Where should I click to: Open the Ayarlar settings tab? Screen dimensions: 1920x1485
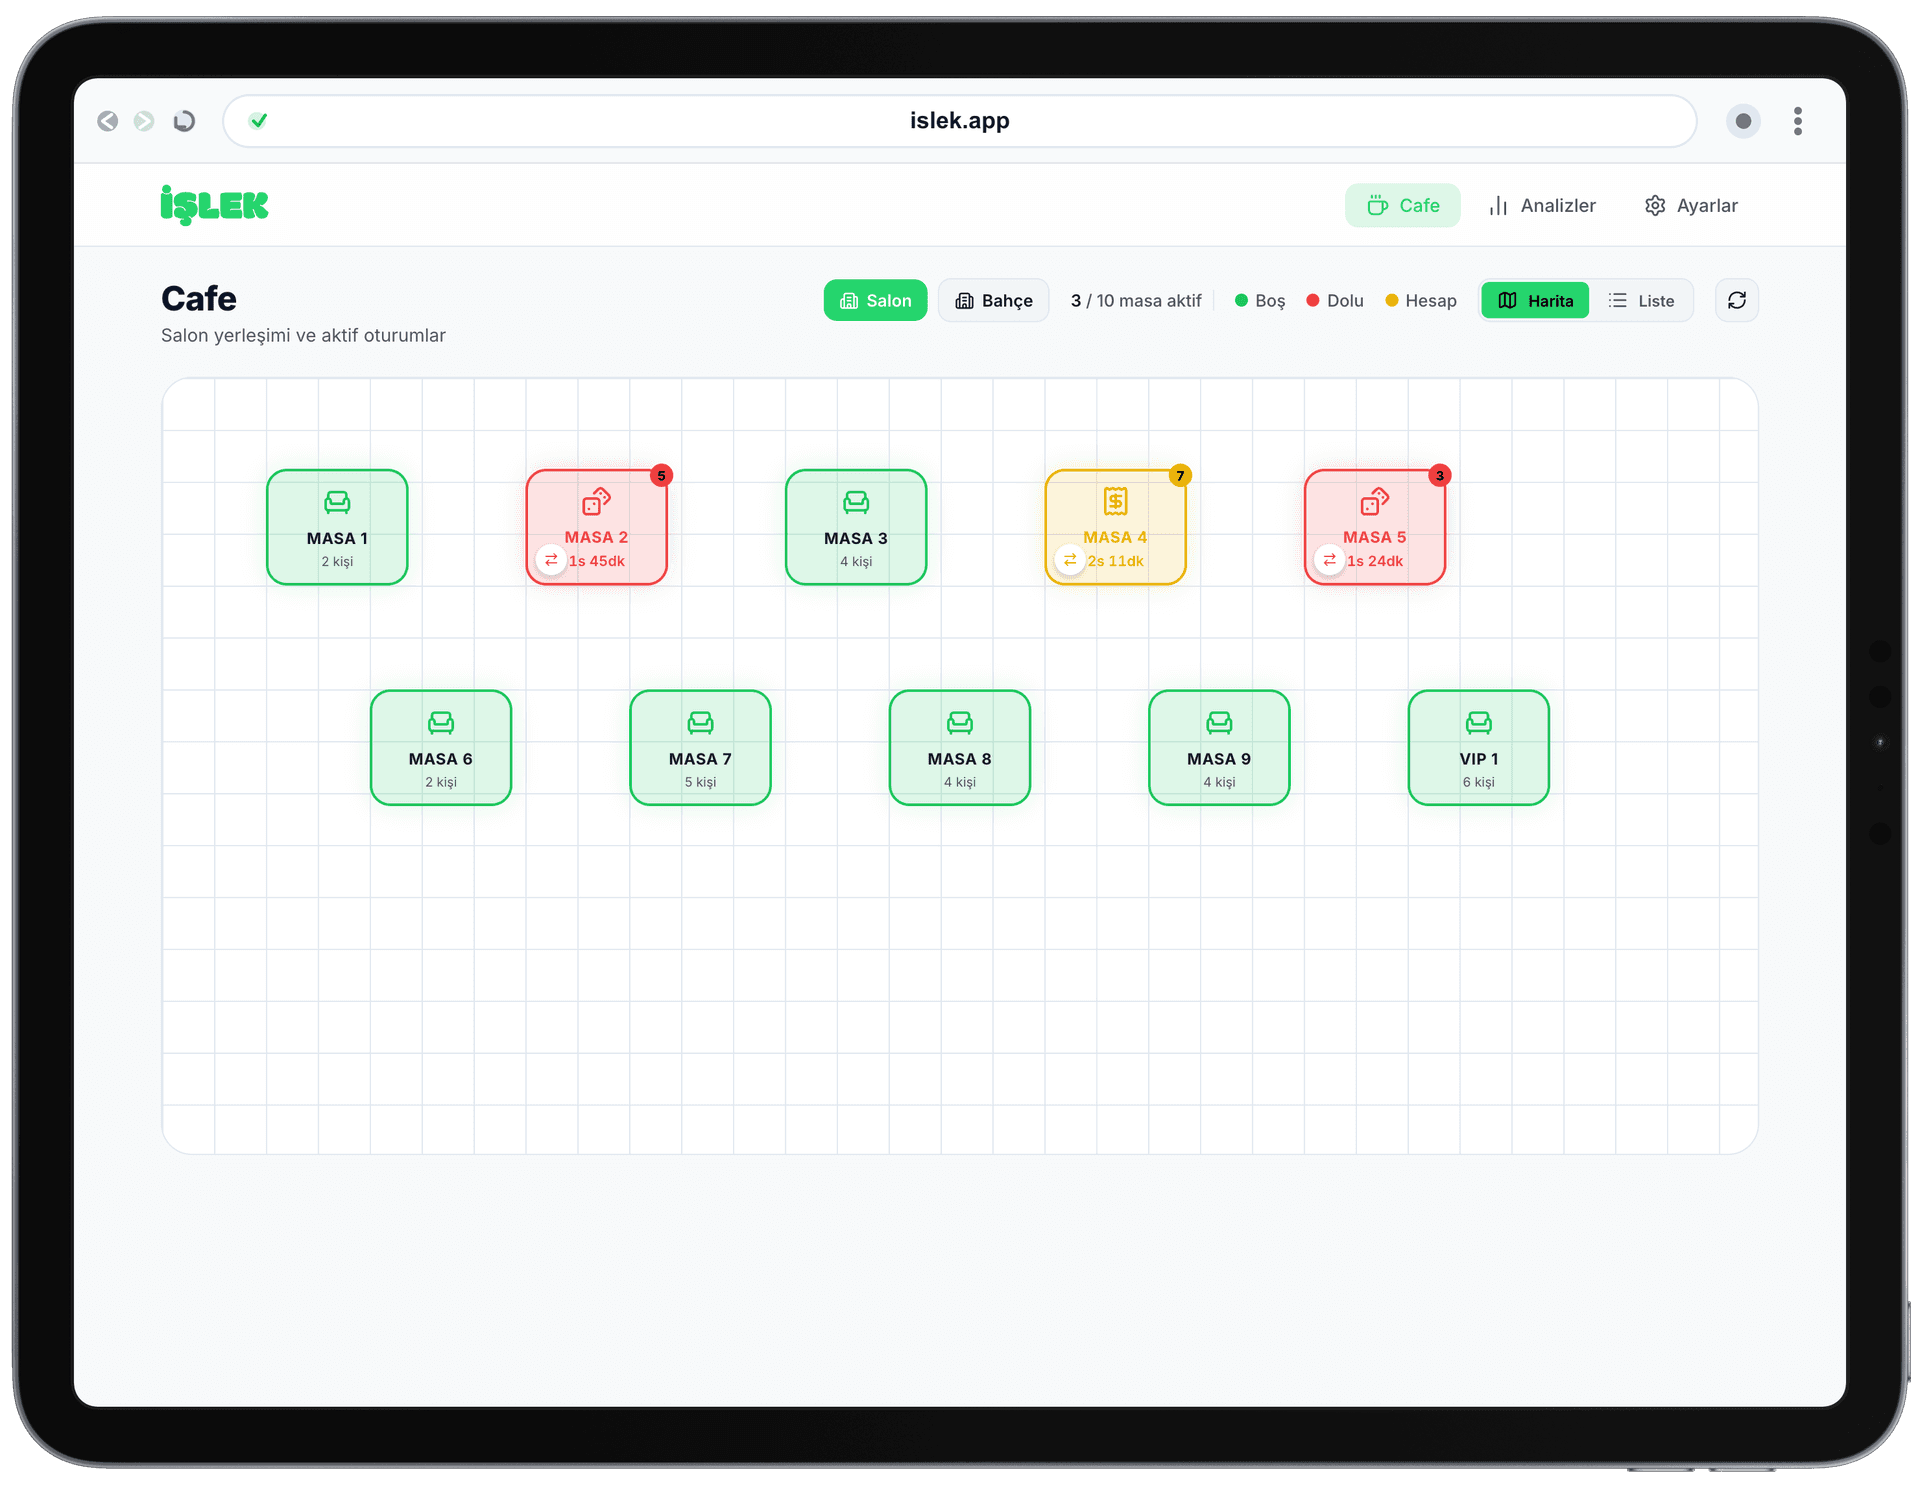[x=1691, y=205]
